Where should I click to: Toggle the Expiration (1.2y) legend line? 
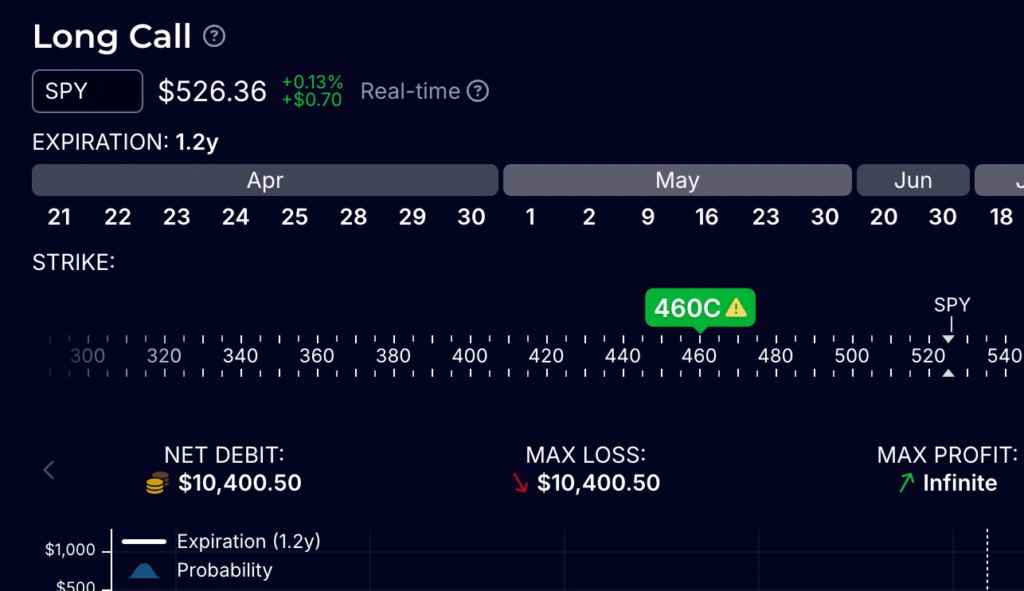[221, 541]
